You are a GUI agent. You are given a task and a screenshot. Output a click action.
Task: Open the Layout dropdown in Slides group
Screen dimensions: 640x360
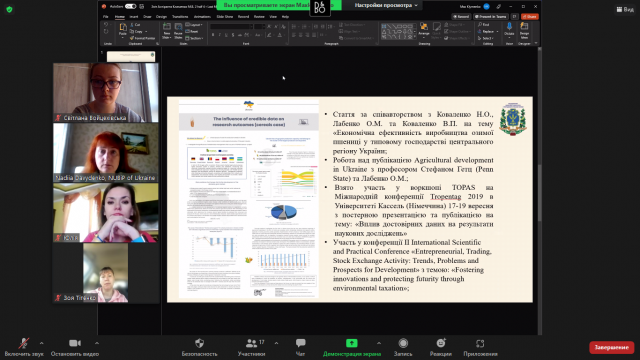(x=194, y=25)
